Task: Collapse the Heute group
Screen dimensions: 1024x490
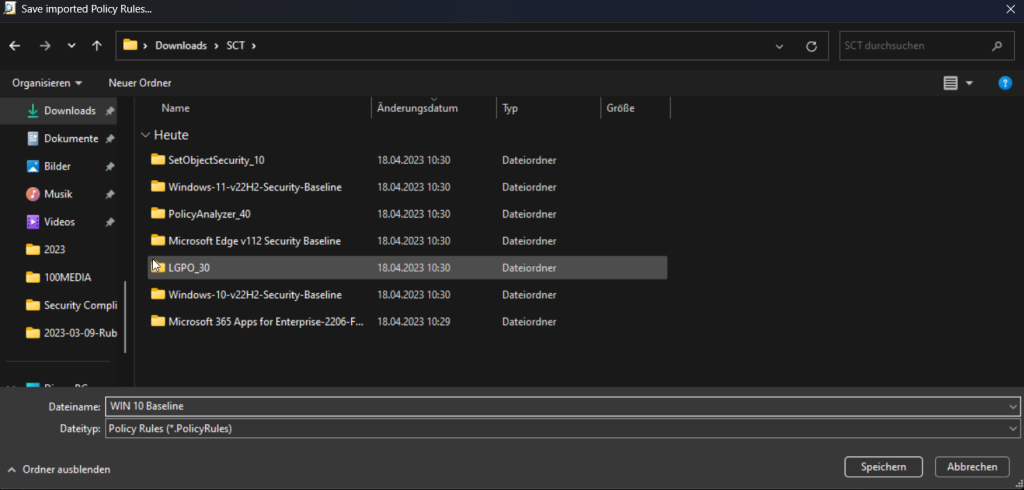Action: pyautogui.click(x=145, y=135)
